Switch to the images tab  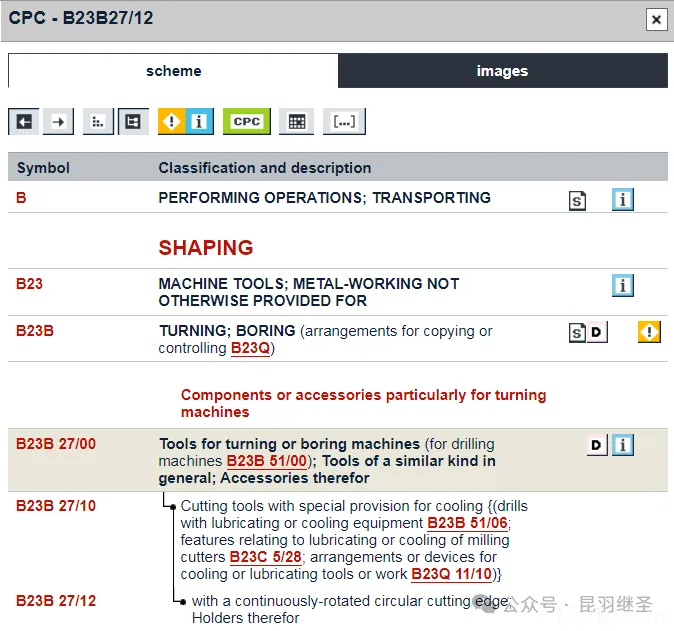pos(502,71)
